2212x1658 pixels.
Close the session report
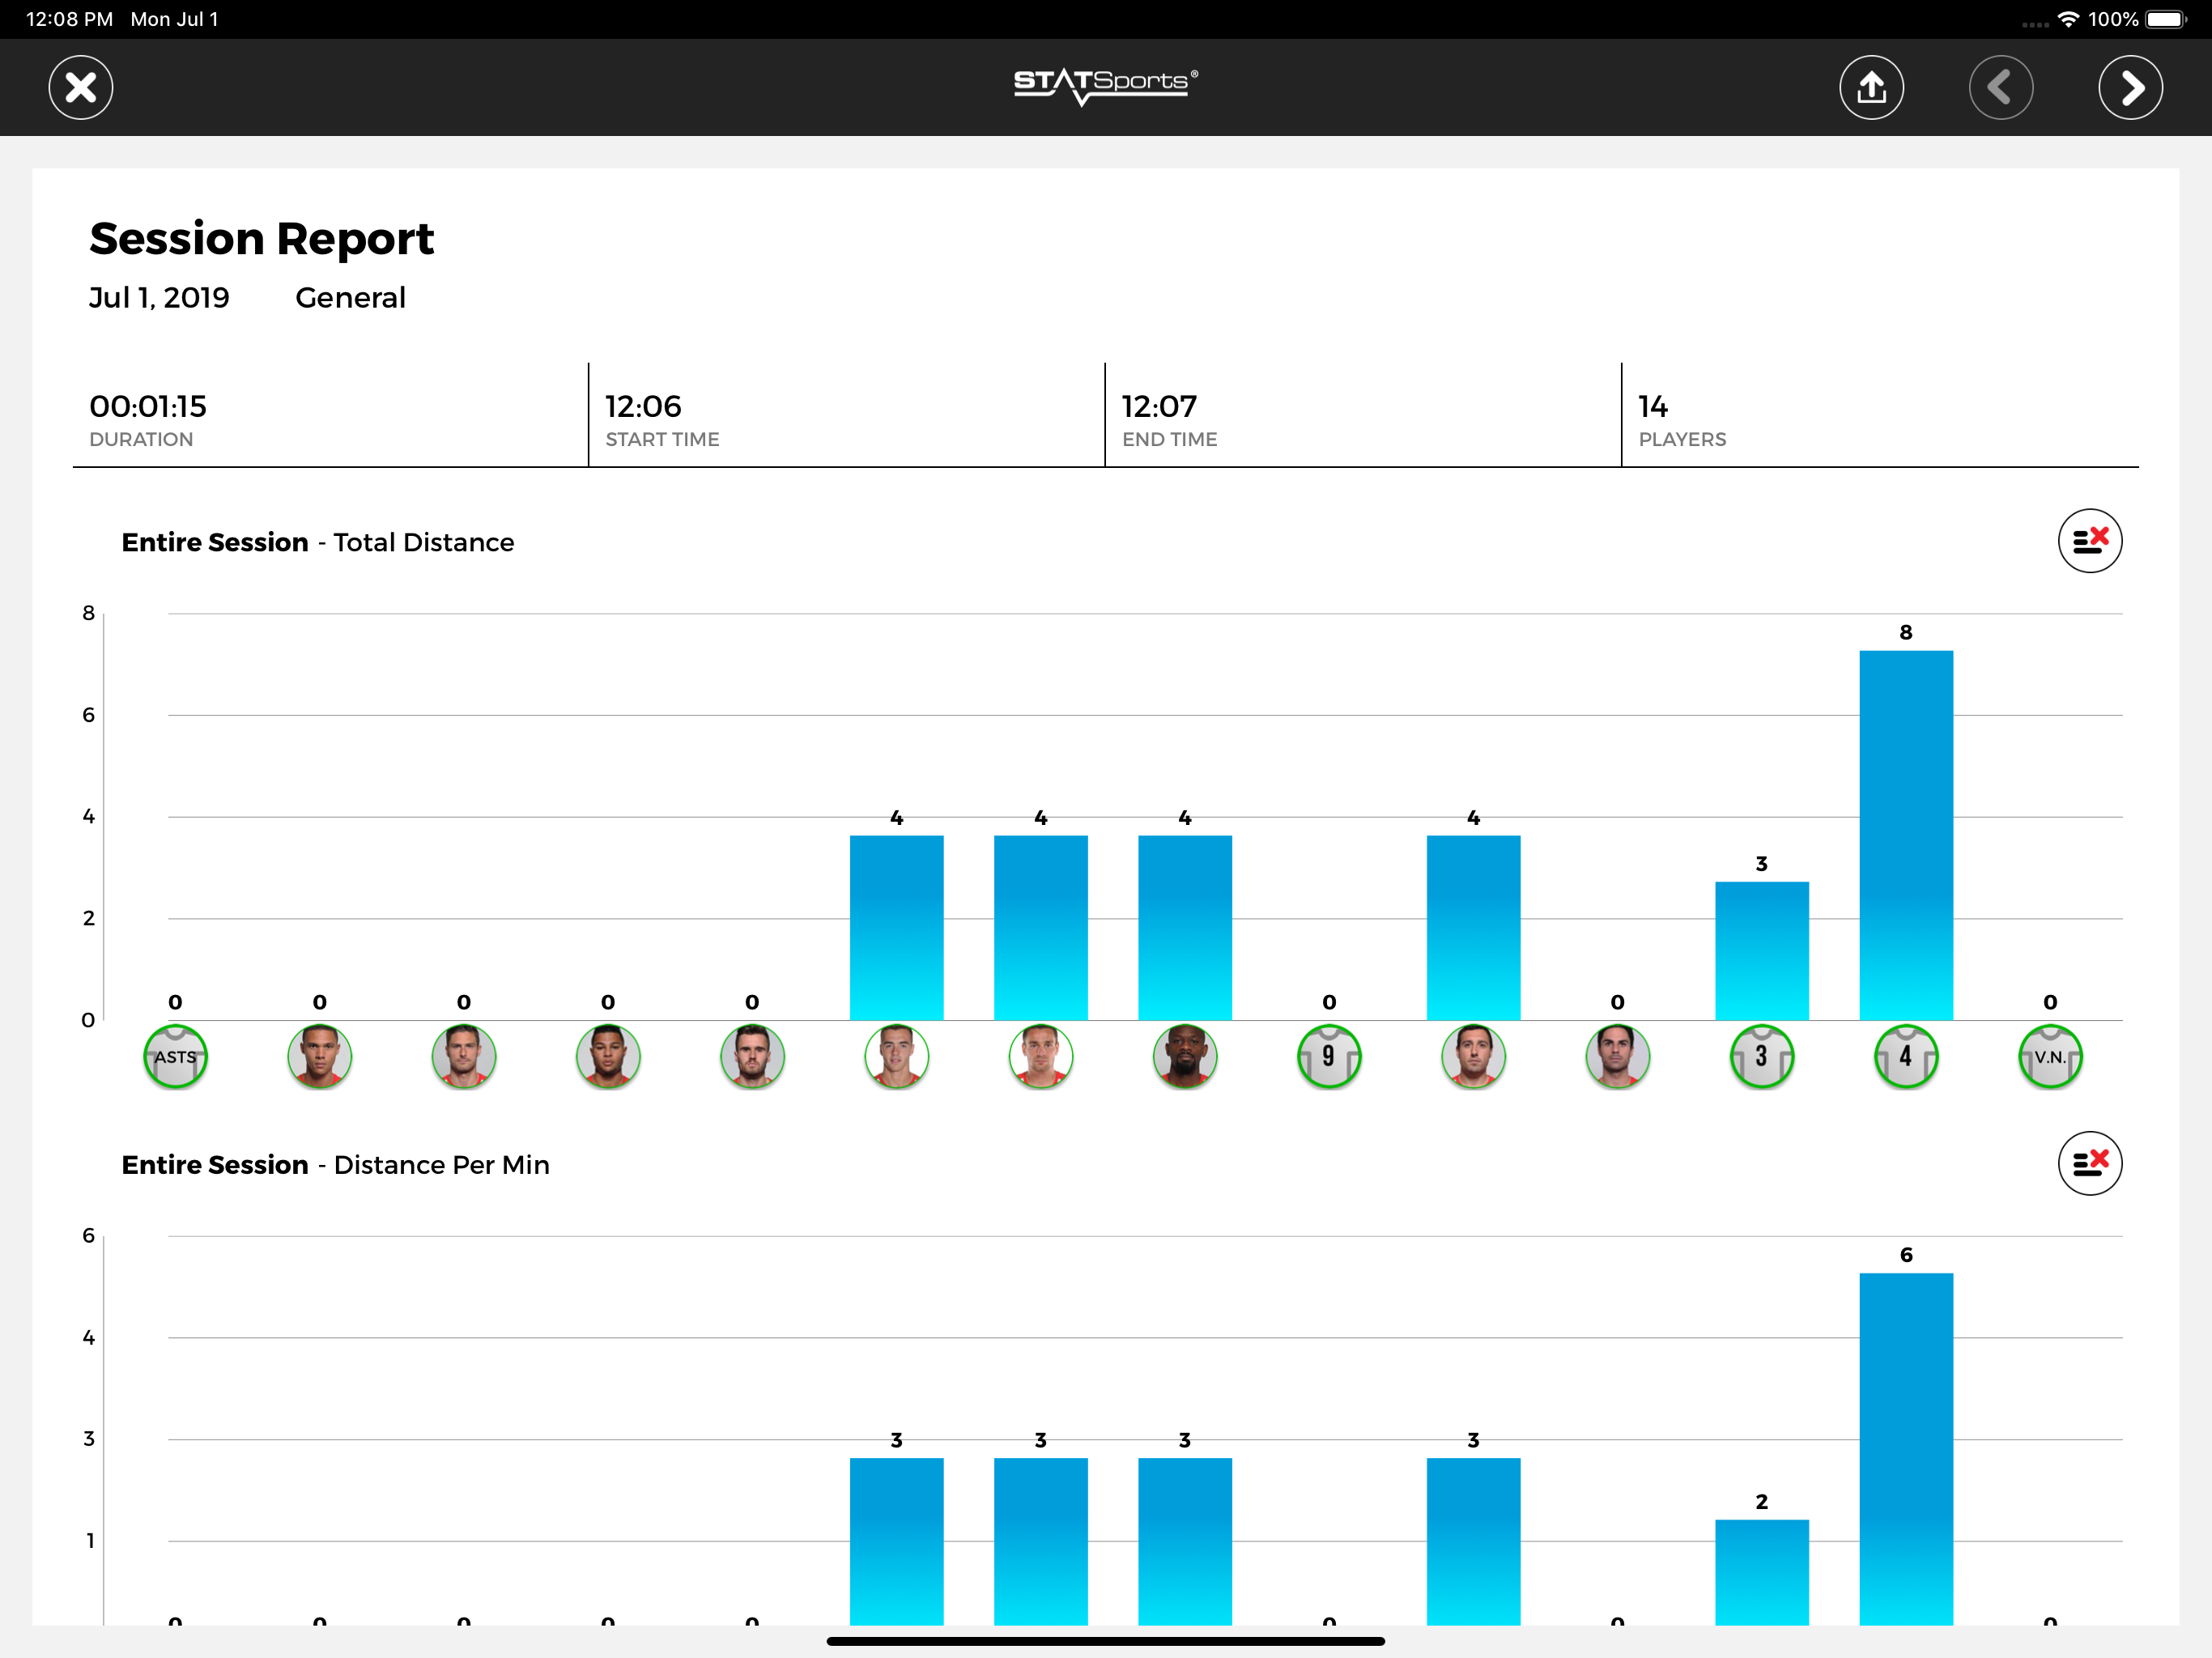(81, 88)
